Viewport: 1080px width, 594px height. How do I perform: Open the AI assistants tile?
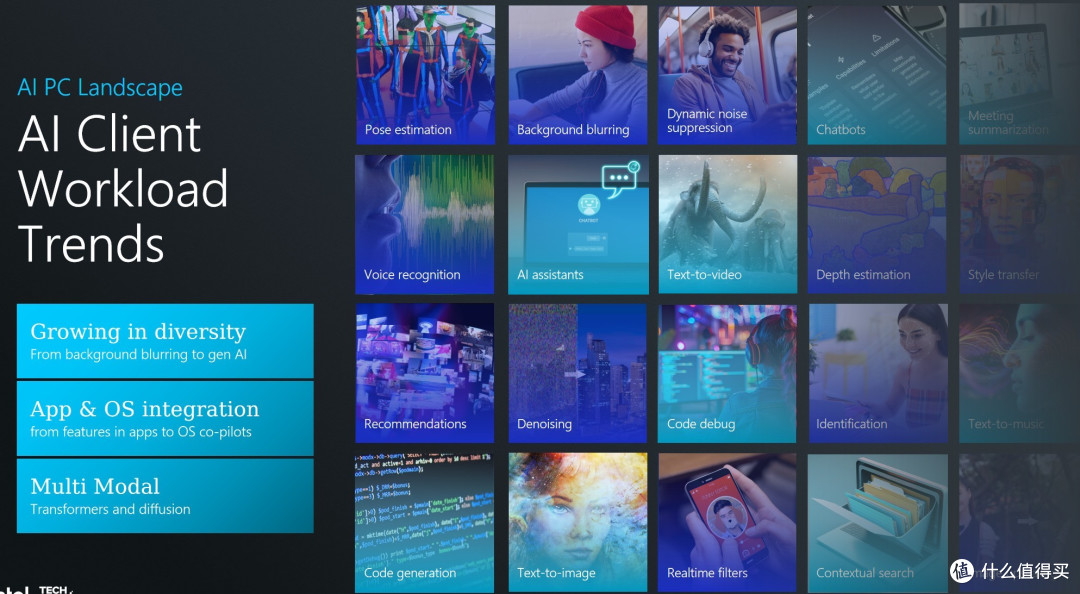coord(577,223)
